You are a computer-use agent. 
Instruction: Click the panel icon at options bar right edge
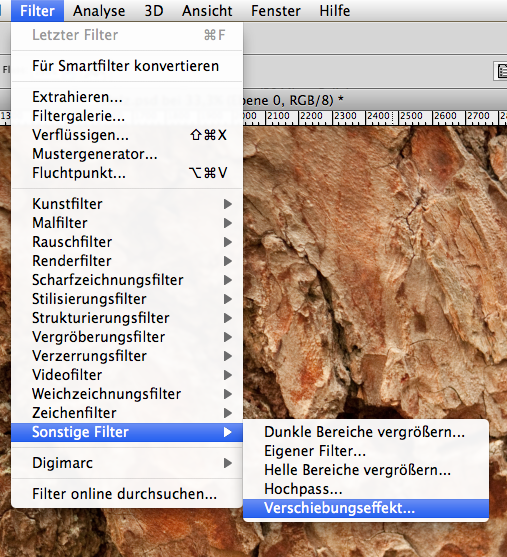click(x=501, y=71)
